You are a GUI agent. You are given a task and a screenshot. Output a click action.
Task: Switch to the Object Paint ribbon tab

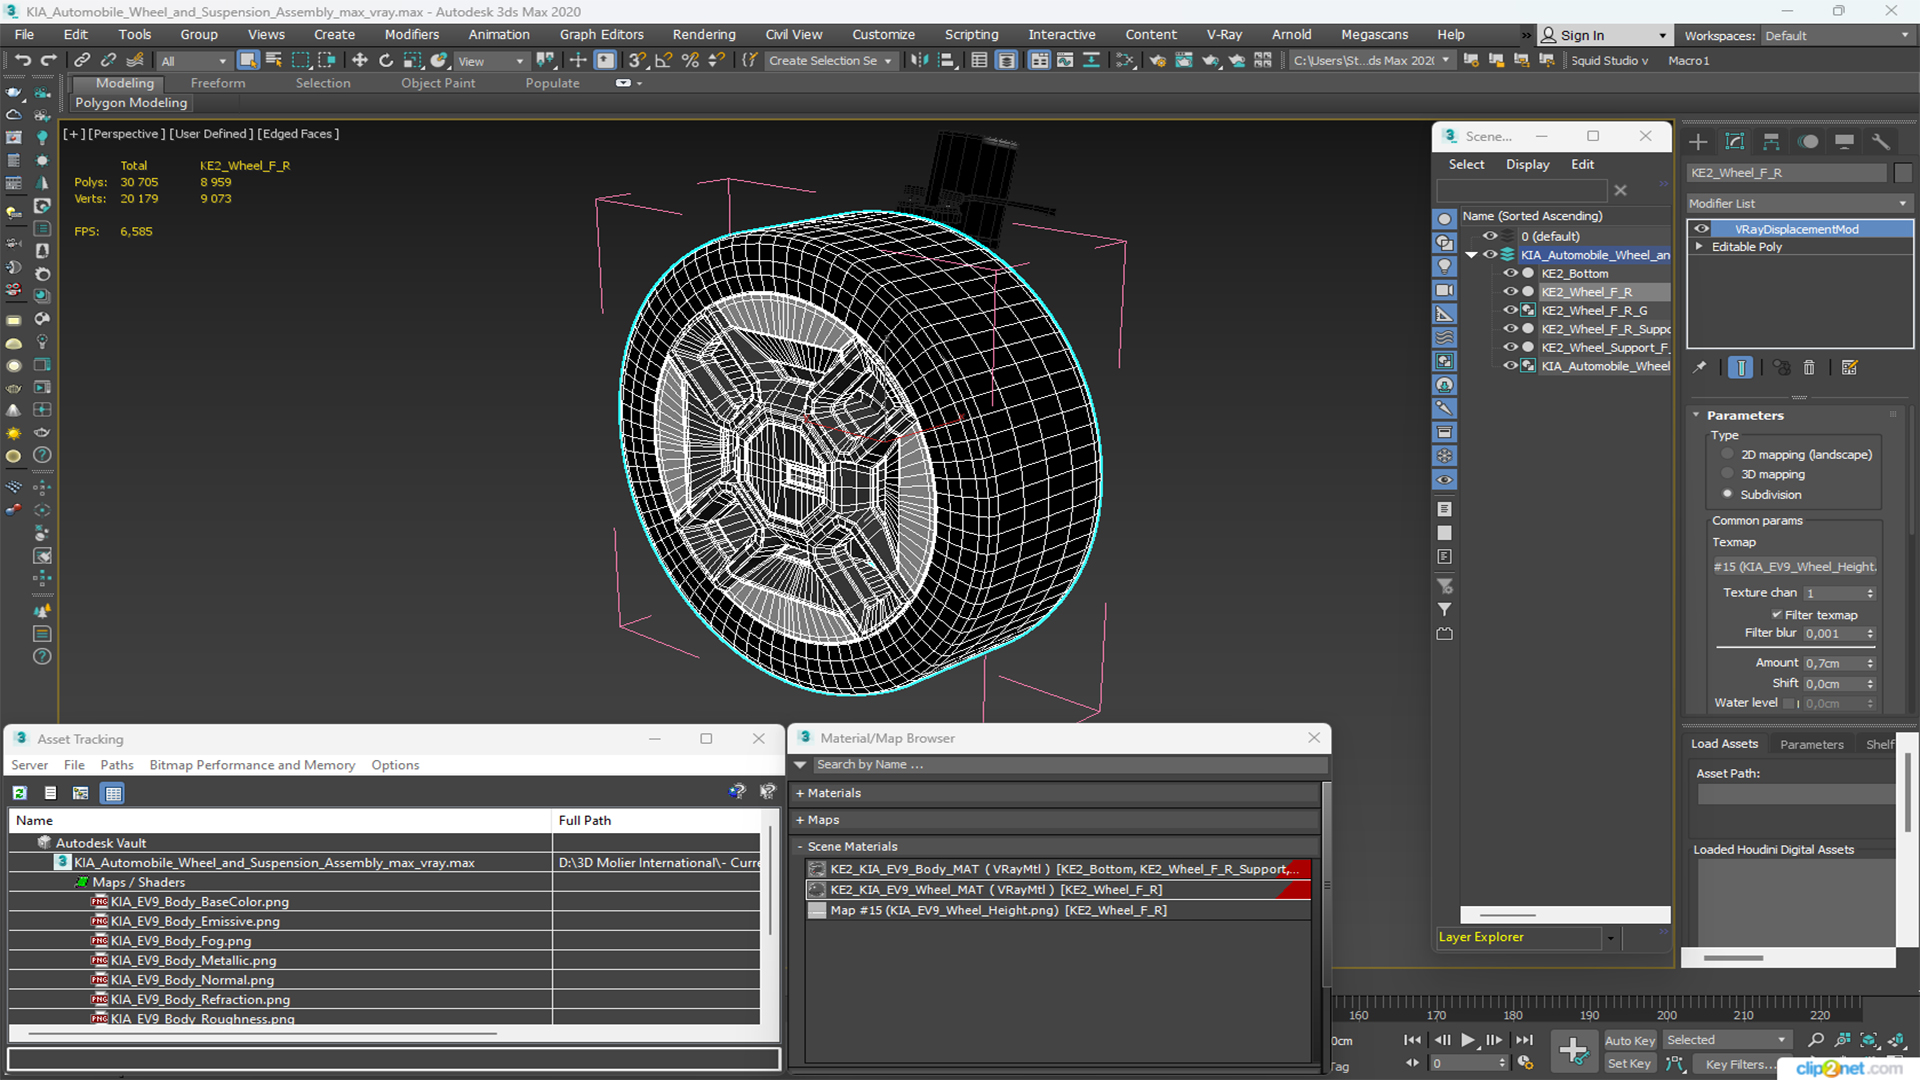pos(438,83)
